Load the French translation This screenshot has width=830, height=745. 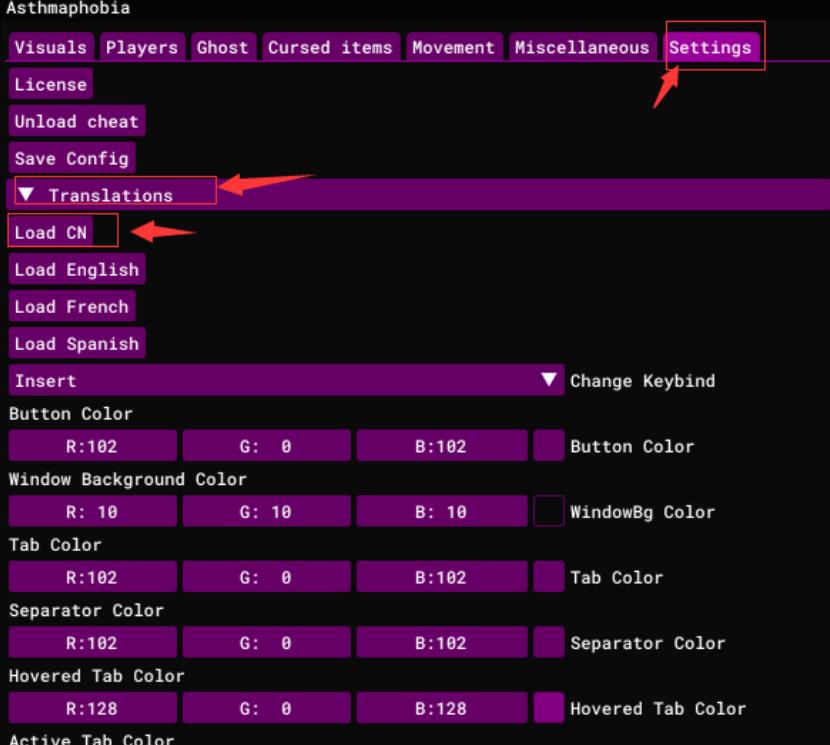click(72, 306)
